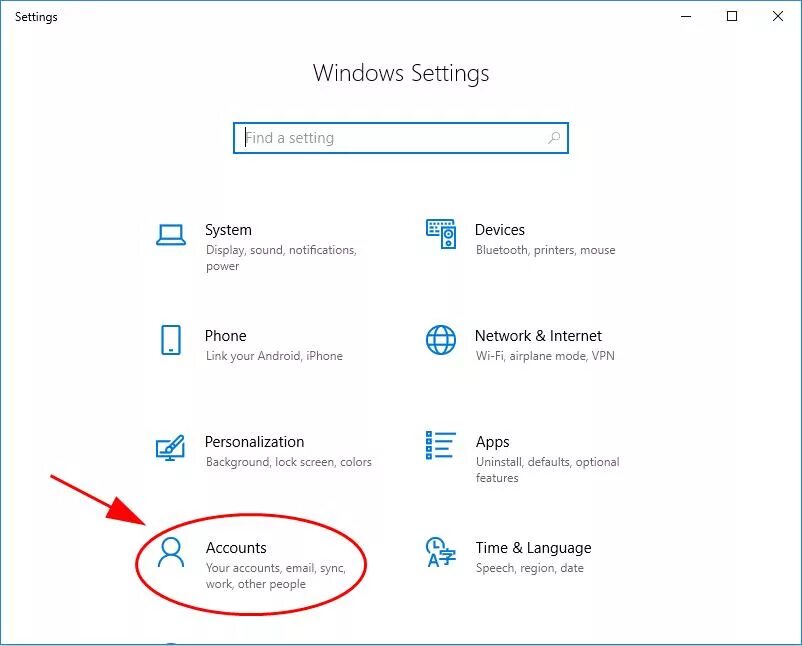Image resolution: width=802 pixels, height=646 pixels.
Task: Click the Devices keyboard and speaker icon
Action: [x=441, y=234]
